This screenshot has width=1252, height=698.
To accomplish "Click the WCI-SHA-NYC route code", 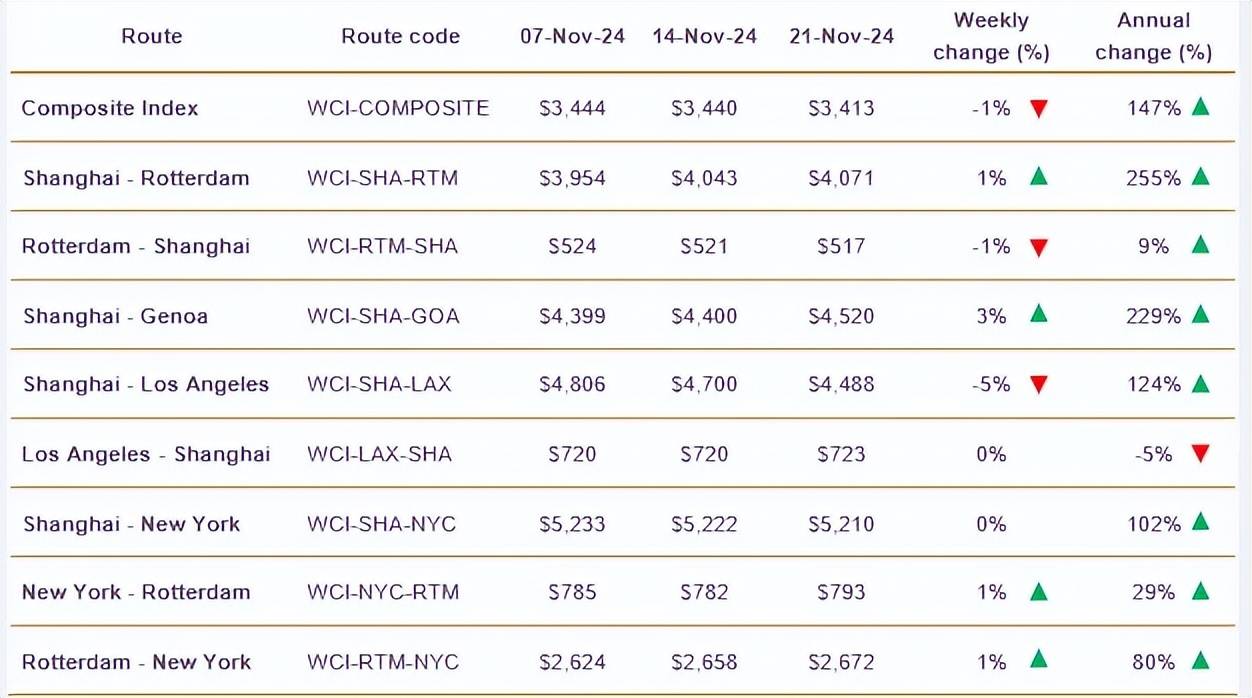I will coord(381,524).
